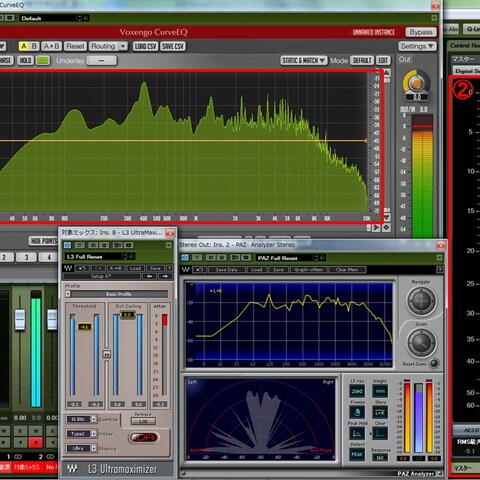Click Save Data in PAZ toolbar
This screenshot has width=480, height=480.
[227, 269]
